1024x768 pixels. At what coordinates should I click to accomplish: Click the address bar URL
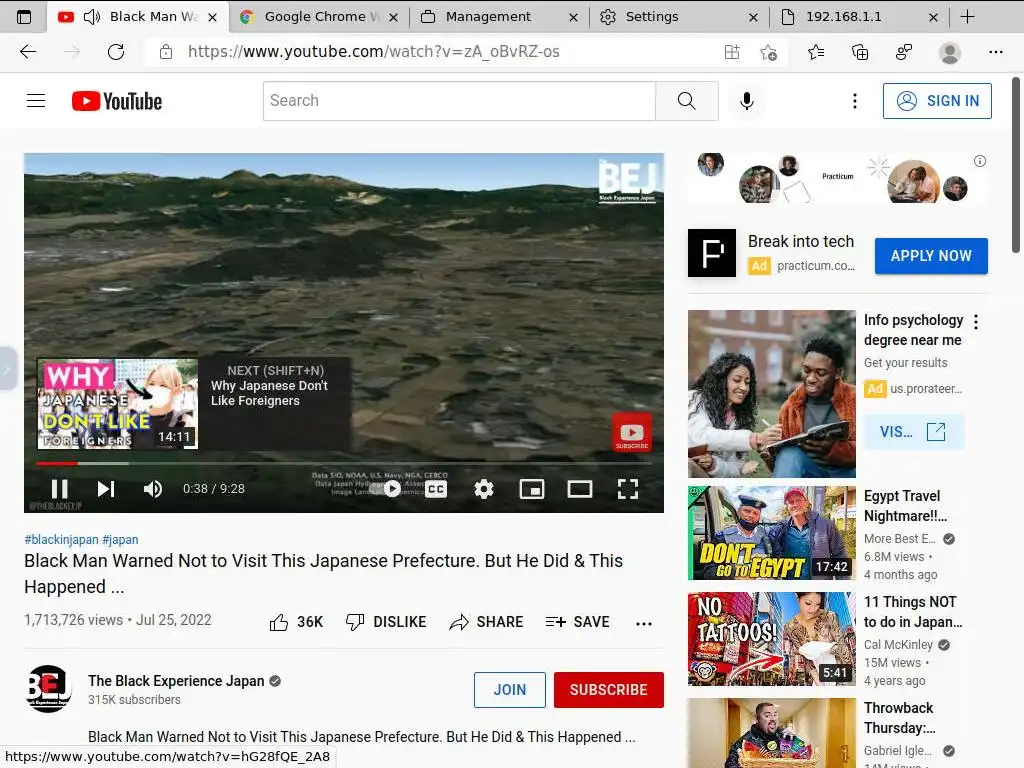(374, 52)
